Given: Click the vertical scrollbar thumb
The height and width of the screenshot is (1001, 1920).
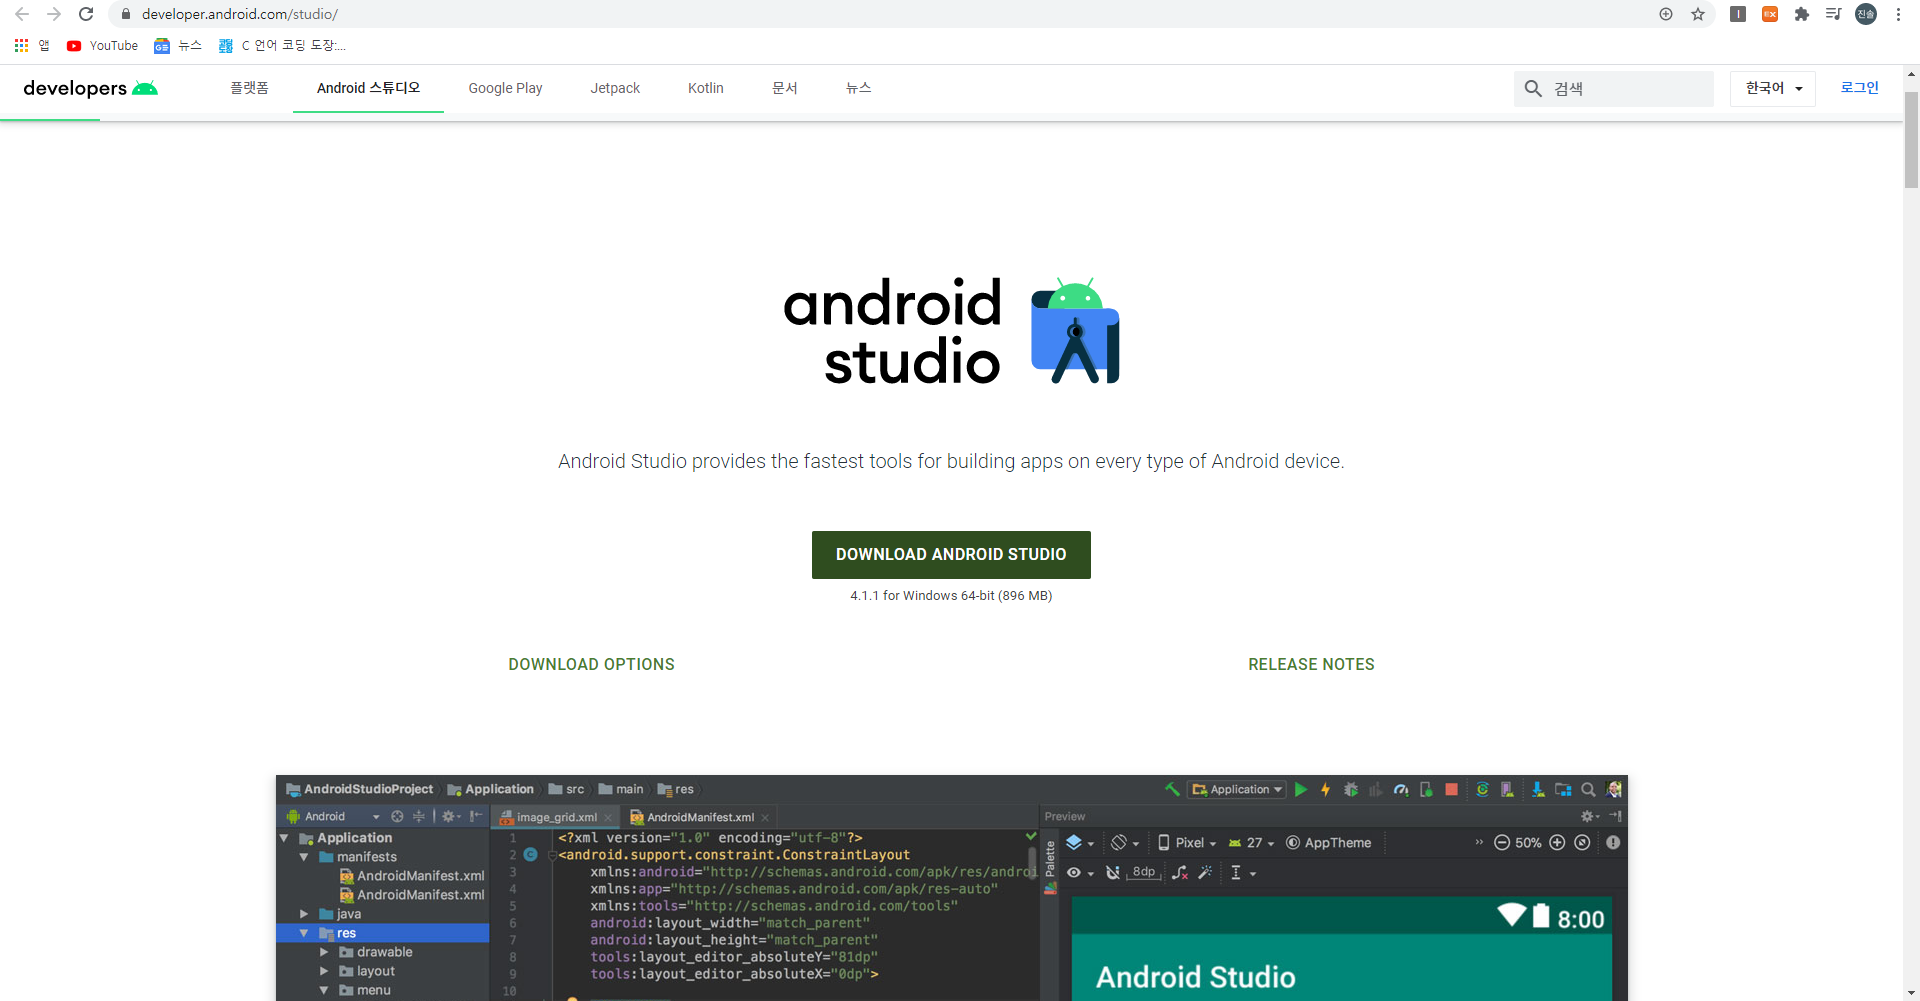Looking at the screenshot, I should click(1911, 140).
